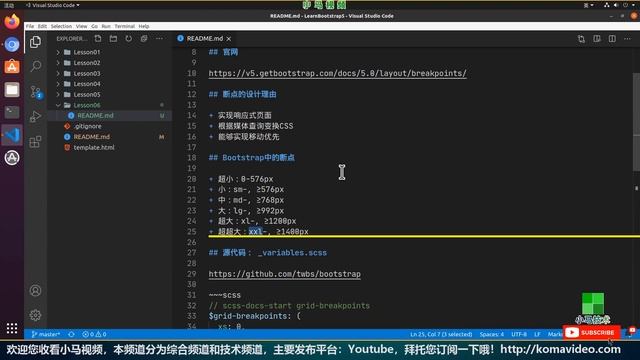640x360 pixels.
Task: Open the Accounts menu icon
Action: (36, 291)
